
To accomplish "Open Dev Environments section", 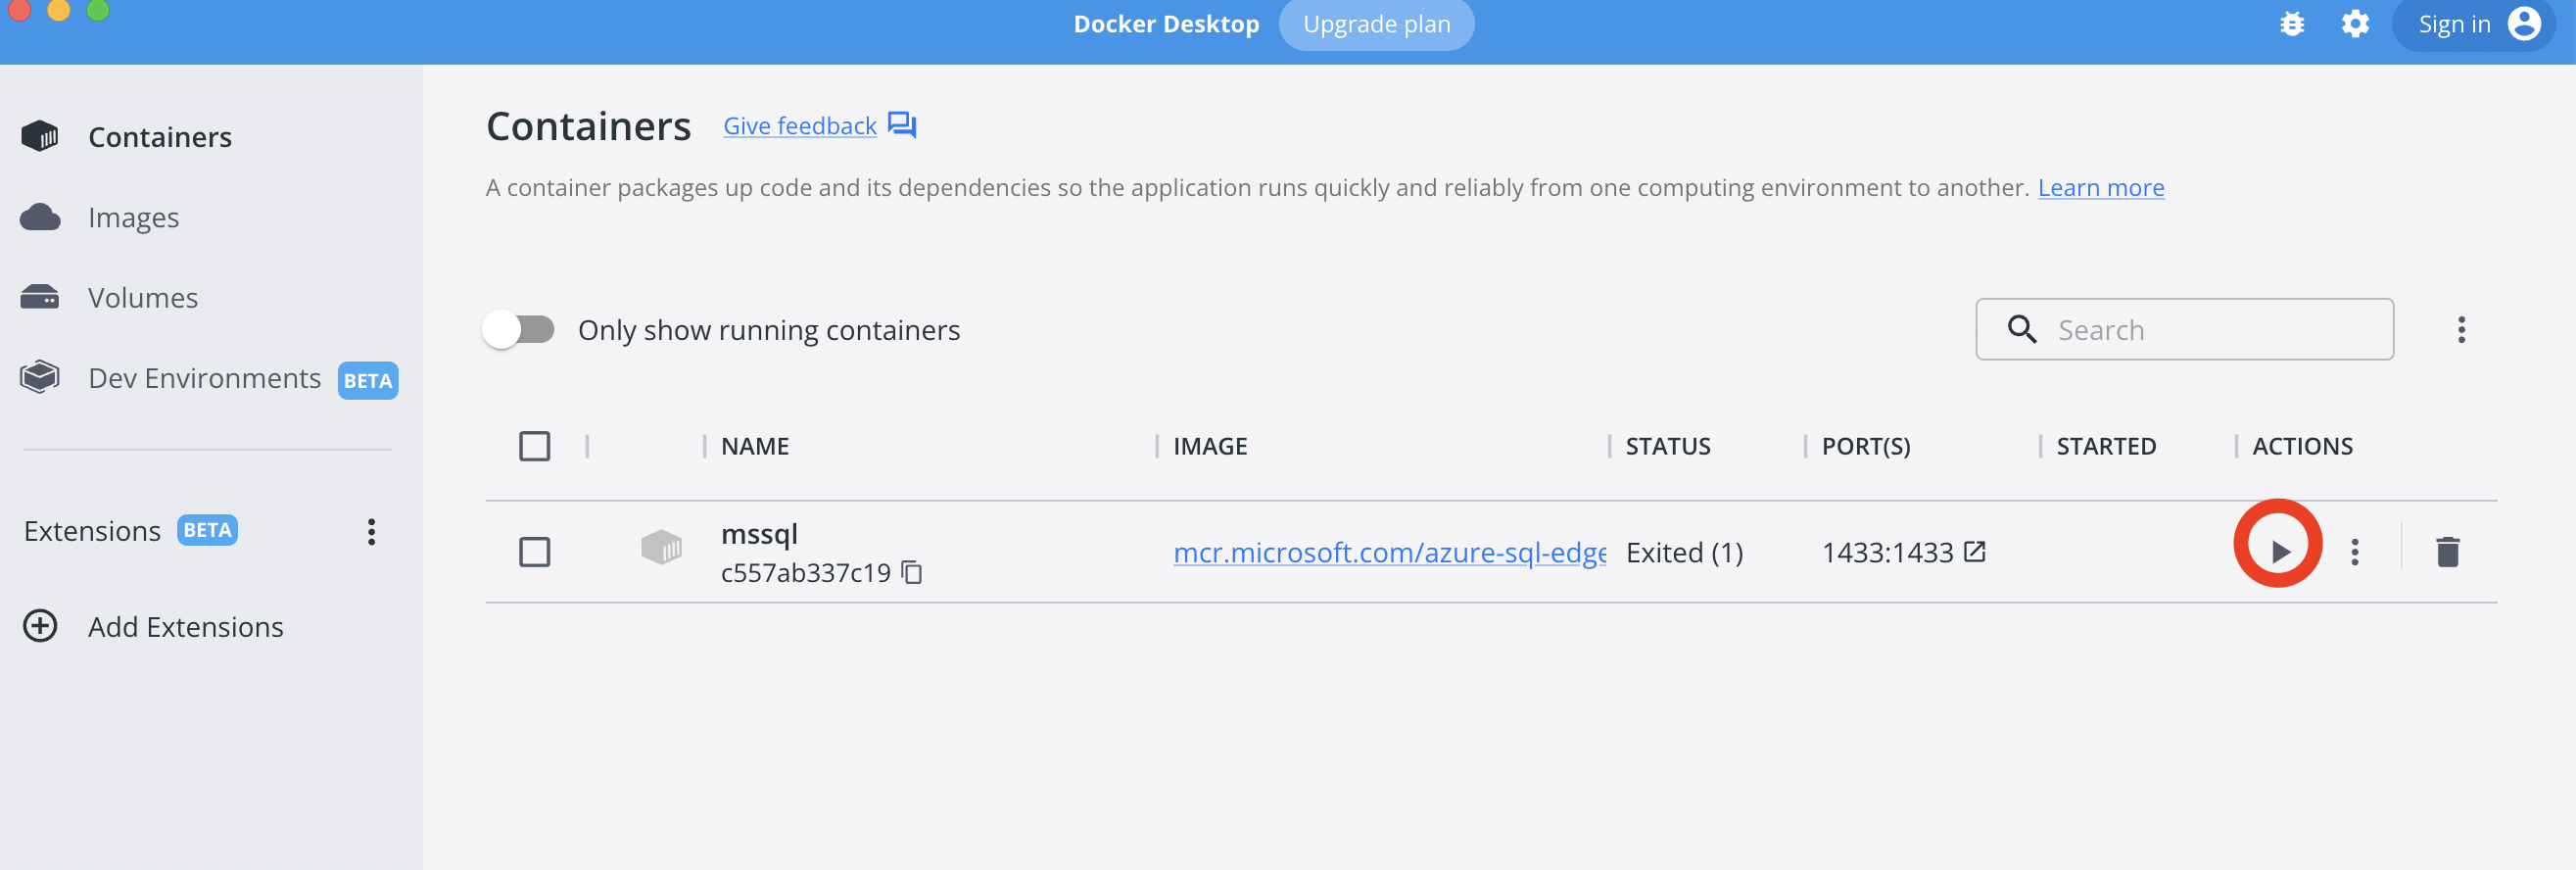I will tap(204, 378).
